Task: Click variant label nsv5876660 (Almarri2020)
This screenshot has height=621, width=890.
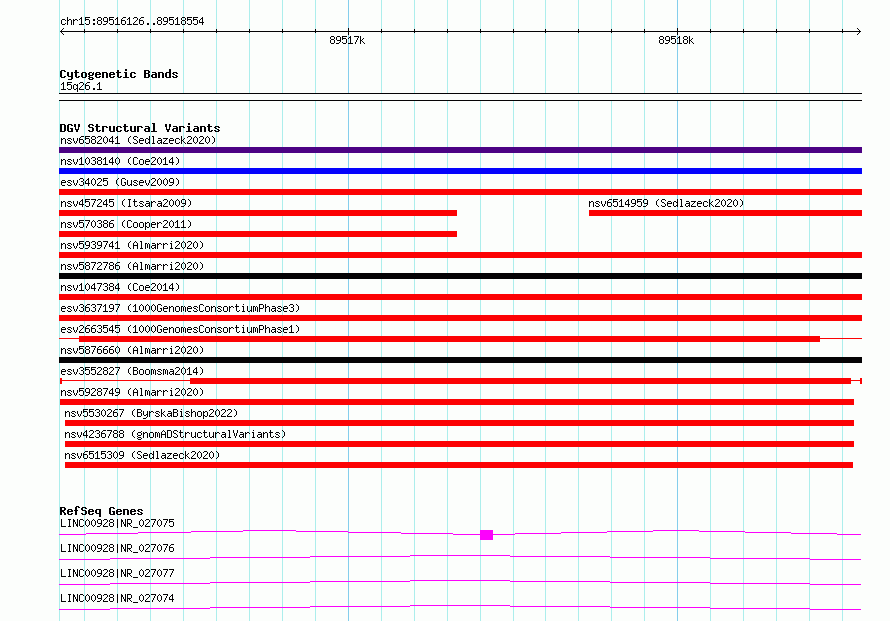Action: (x=132, y=350)
